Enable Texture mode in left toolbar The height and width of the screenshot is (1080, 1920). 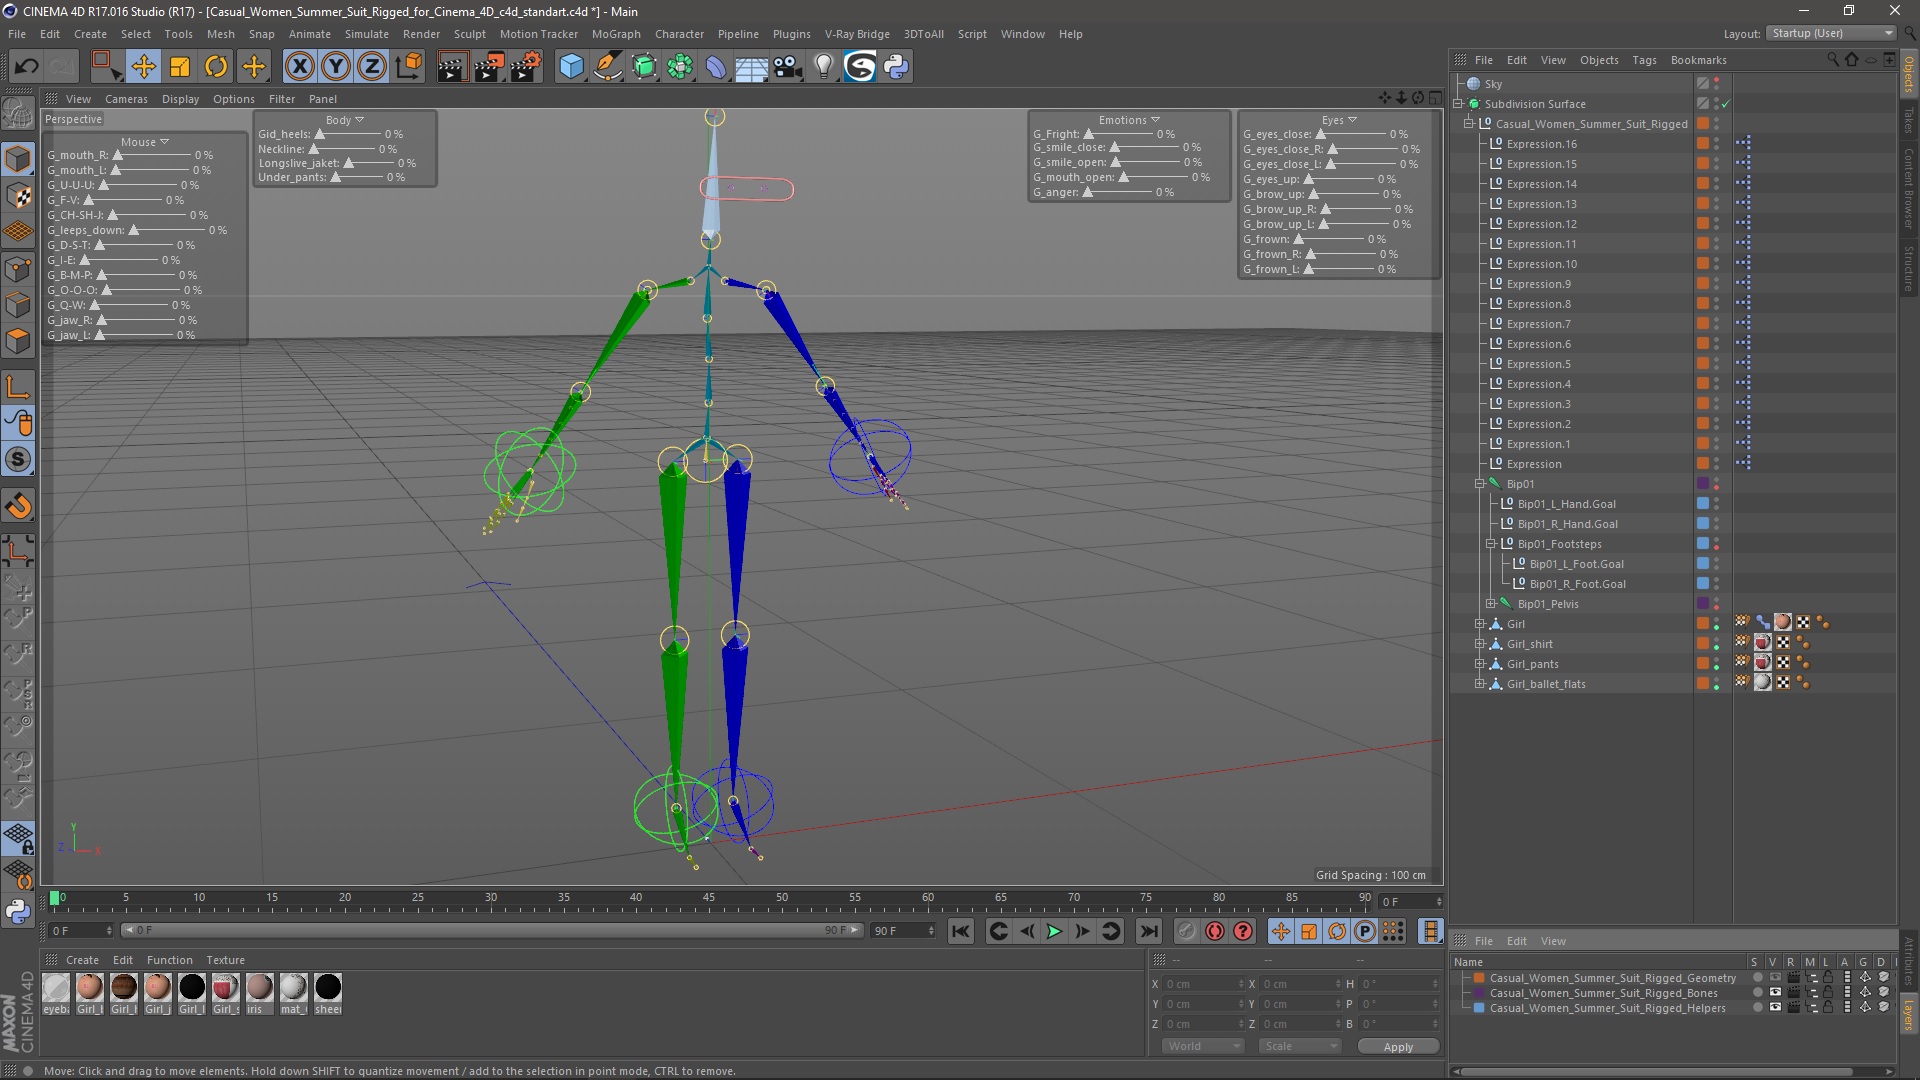(x=18, y=196)
